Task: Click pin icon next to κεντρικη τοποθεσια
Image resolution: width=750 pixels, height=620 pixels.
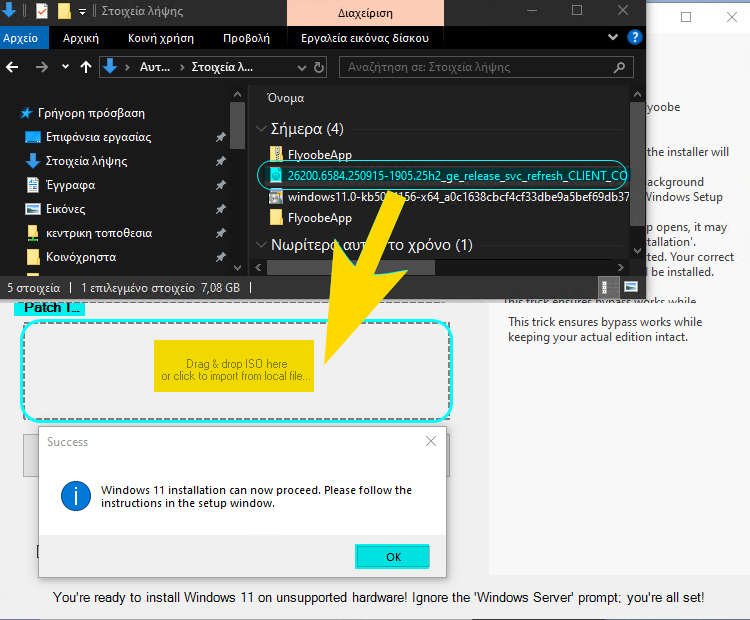Action: coord(221,233)
